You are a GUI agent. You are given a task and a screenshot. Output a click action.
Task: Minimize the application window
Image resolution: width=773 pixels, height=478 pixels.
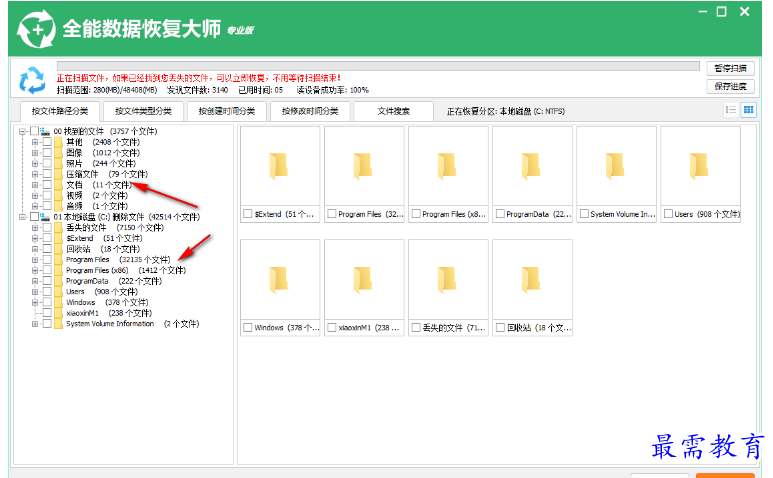click(703, 12)
